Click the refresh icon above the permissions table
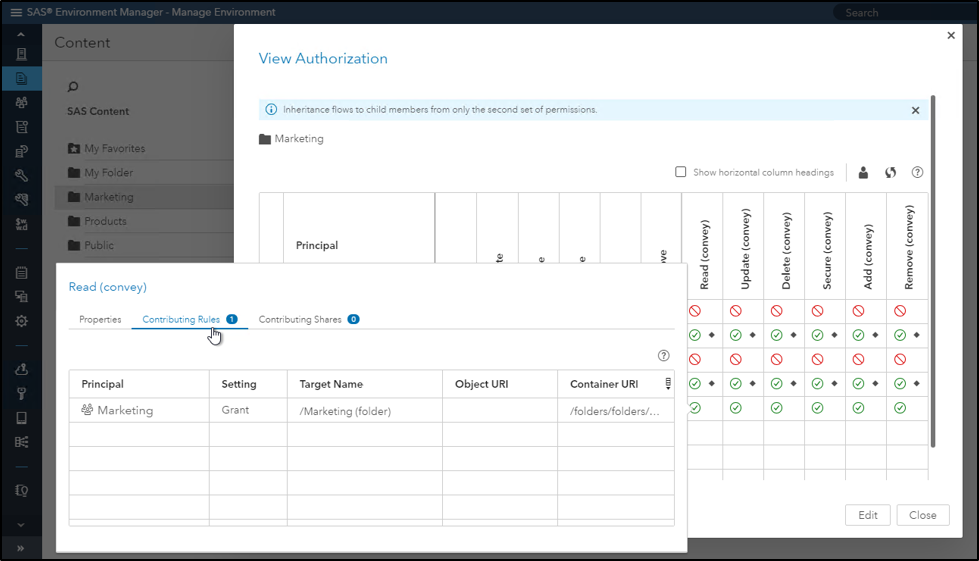 [890, 172]
